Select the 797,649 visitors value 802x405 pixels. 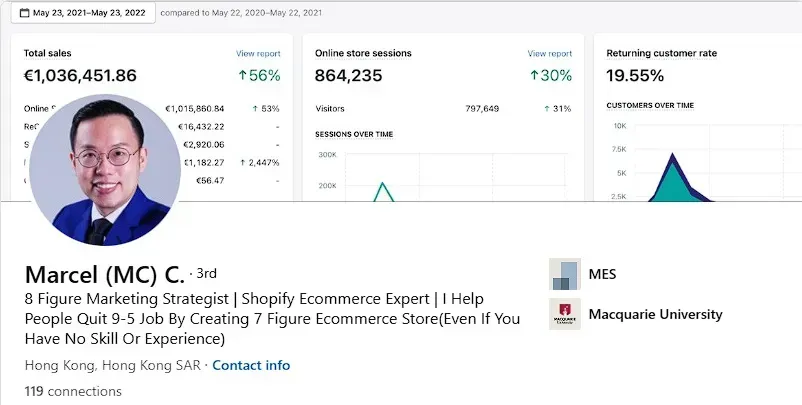(x=482, y=108)
